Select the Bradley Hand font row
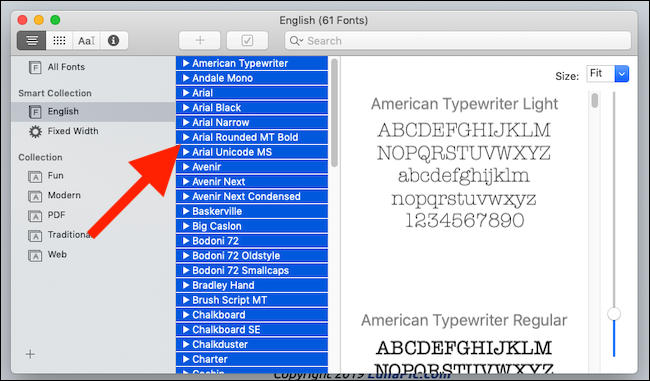Image resolution: width=650 pixels, height=381 pixels. tap(252, 285)
